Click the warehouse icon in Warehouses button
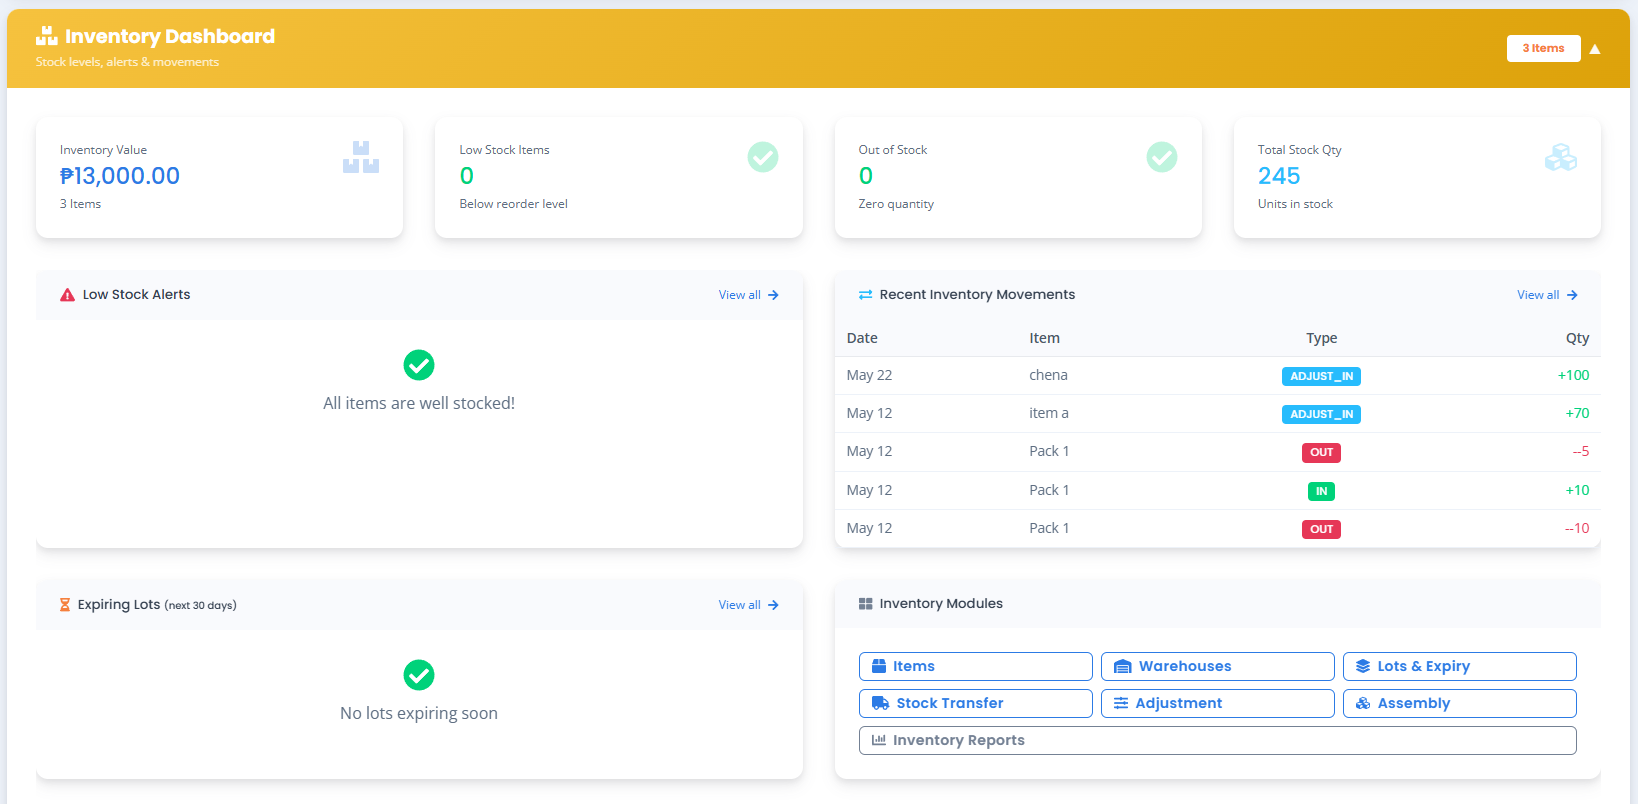This screenshot has width=1638, height=804. click(1123, 666)
